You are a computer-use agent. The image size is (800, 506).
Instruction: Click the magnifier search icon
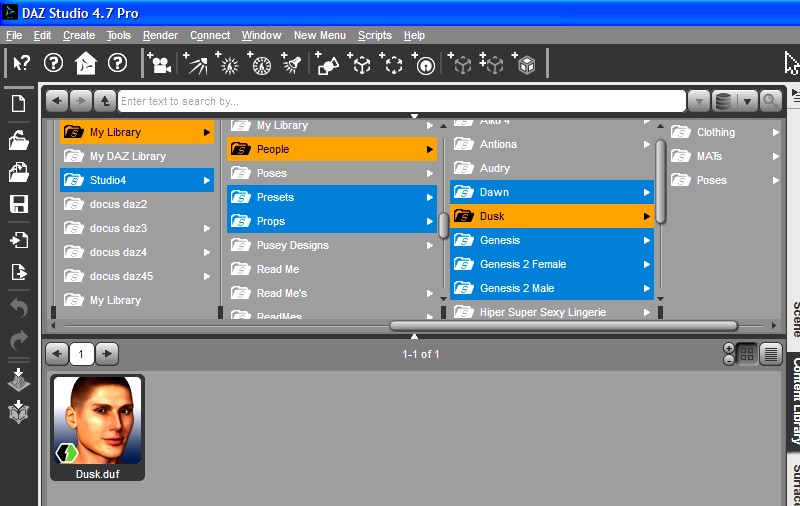coord(769,102)
